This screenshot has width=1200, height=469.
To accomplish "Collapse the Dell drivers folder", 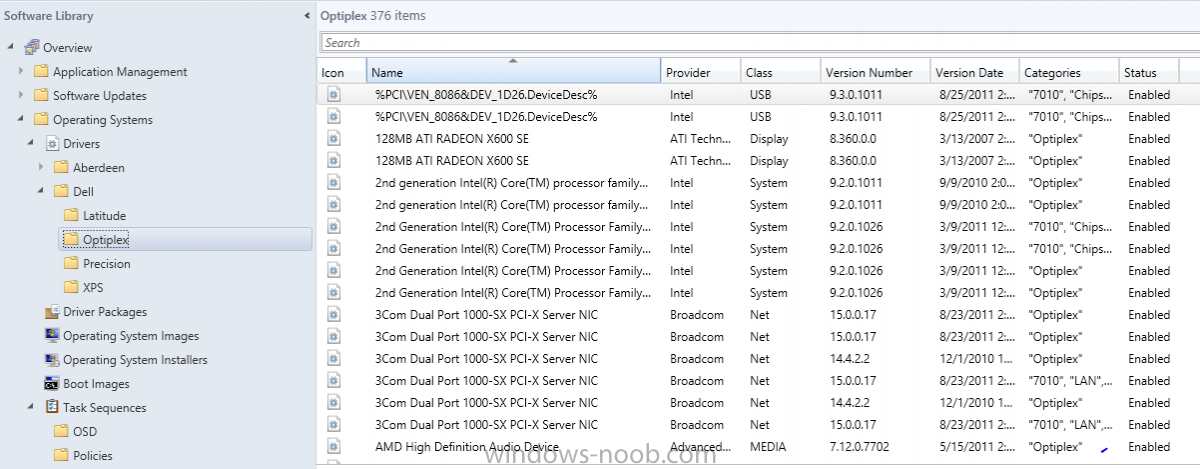I will [42, 192].
